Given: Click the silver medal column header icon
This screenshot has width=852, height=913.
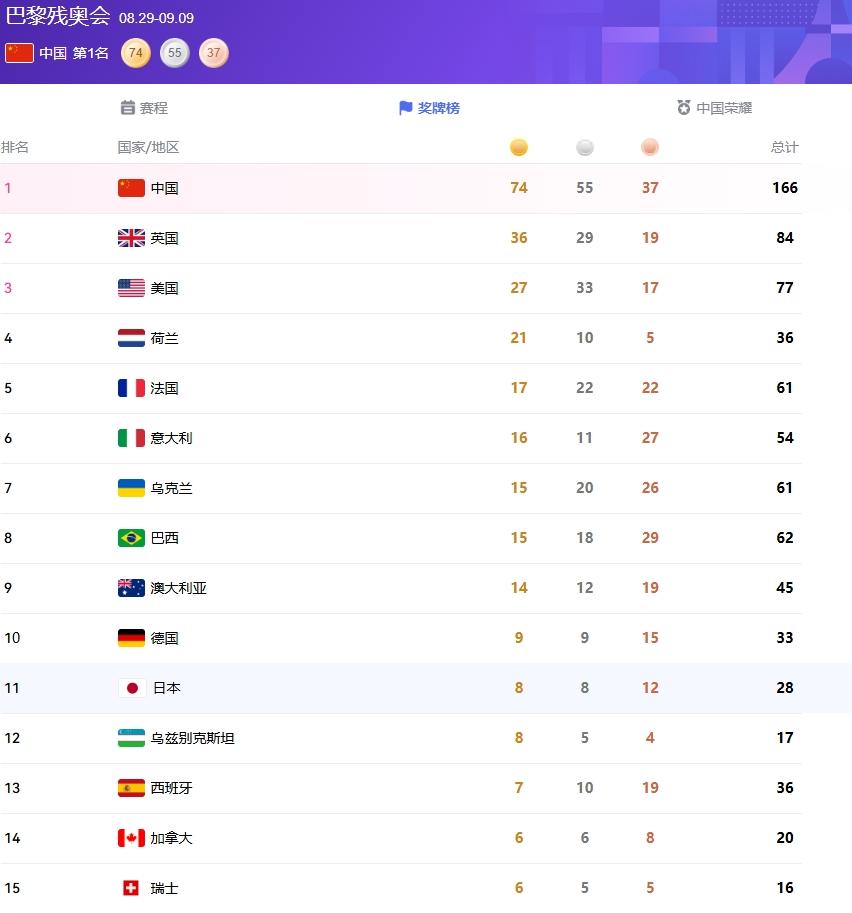Looking at the screenshot, I should tap(585, 147).
